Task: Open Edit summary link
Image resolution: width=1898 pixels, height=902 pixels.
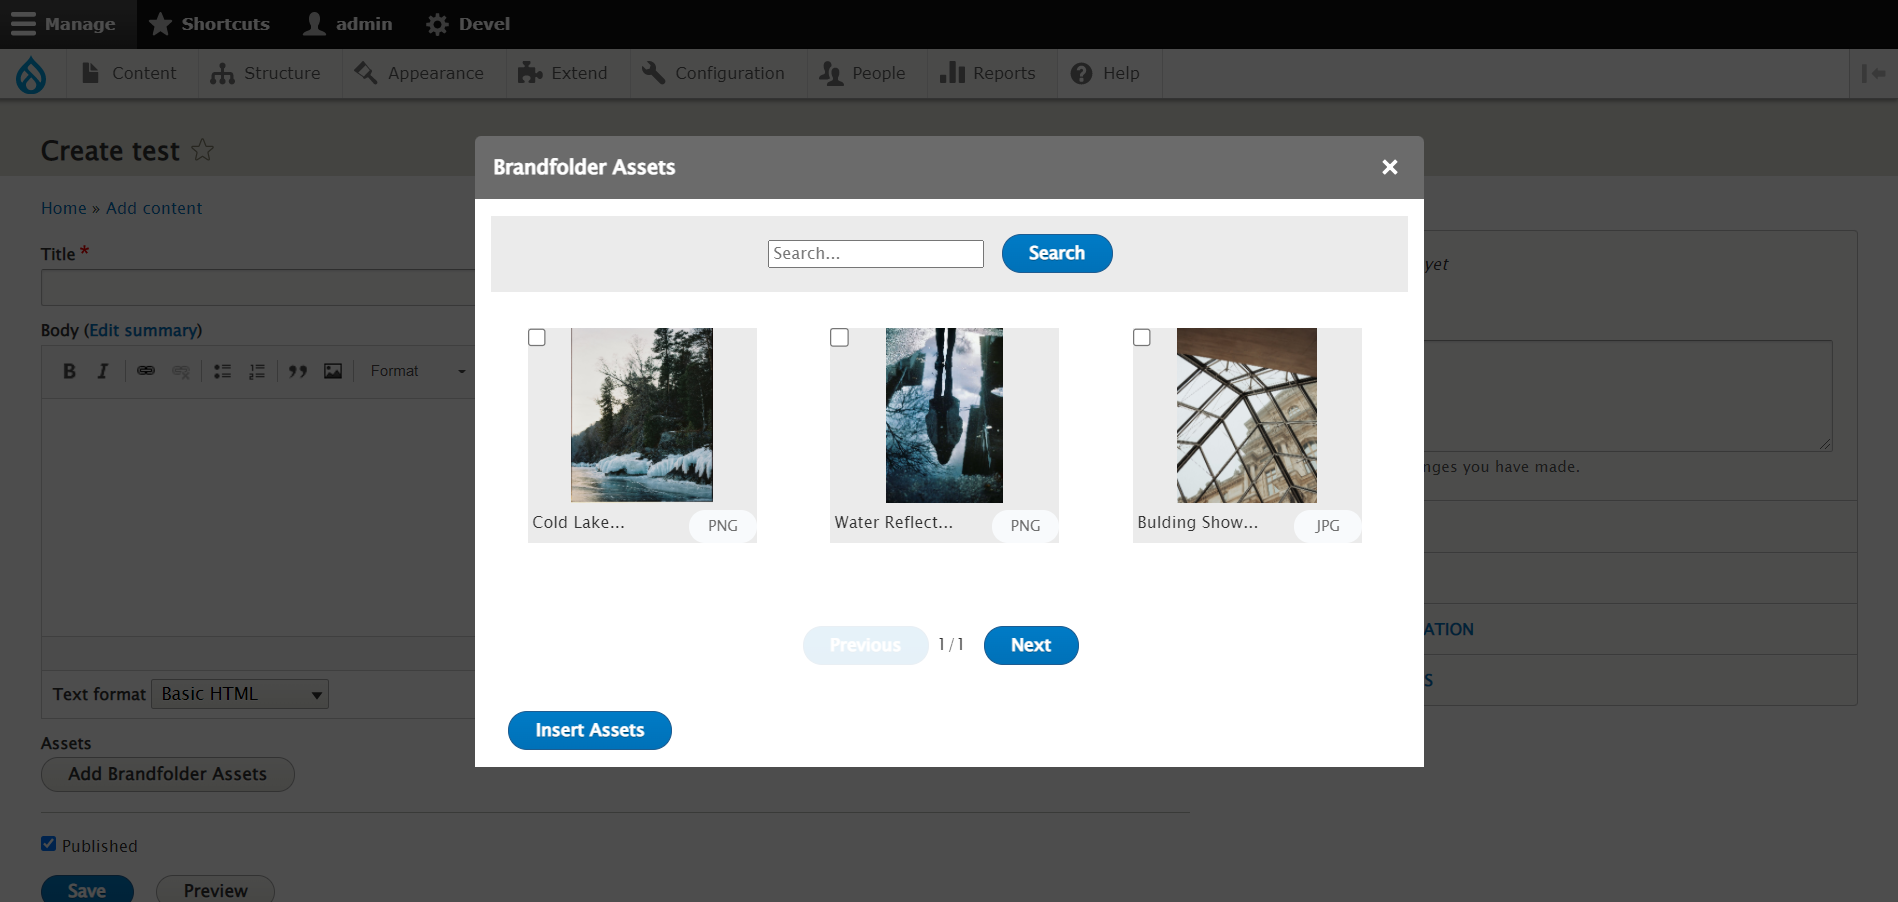Action: coord(144,330)
